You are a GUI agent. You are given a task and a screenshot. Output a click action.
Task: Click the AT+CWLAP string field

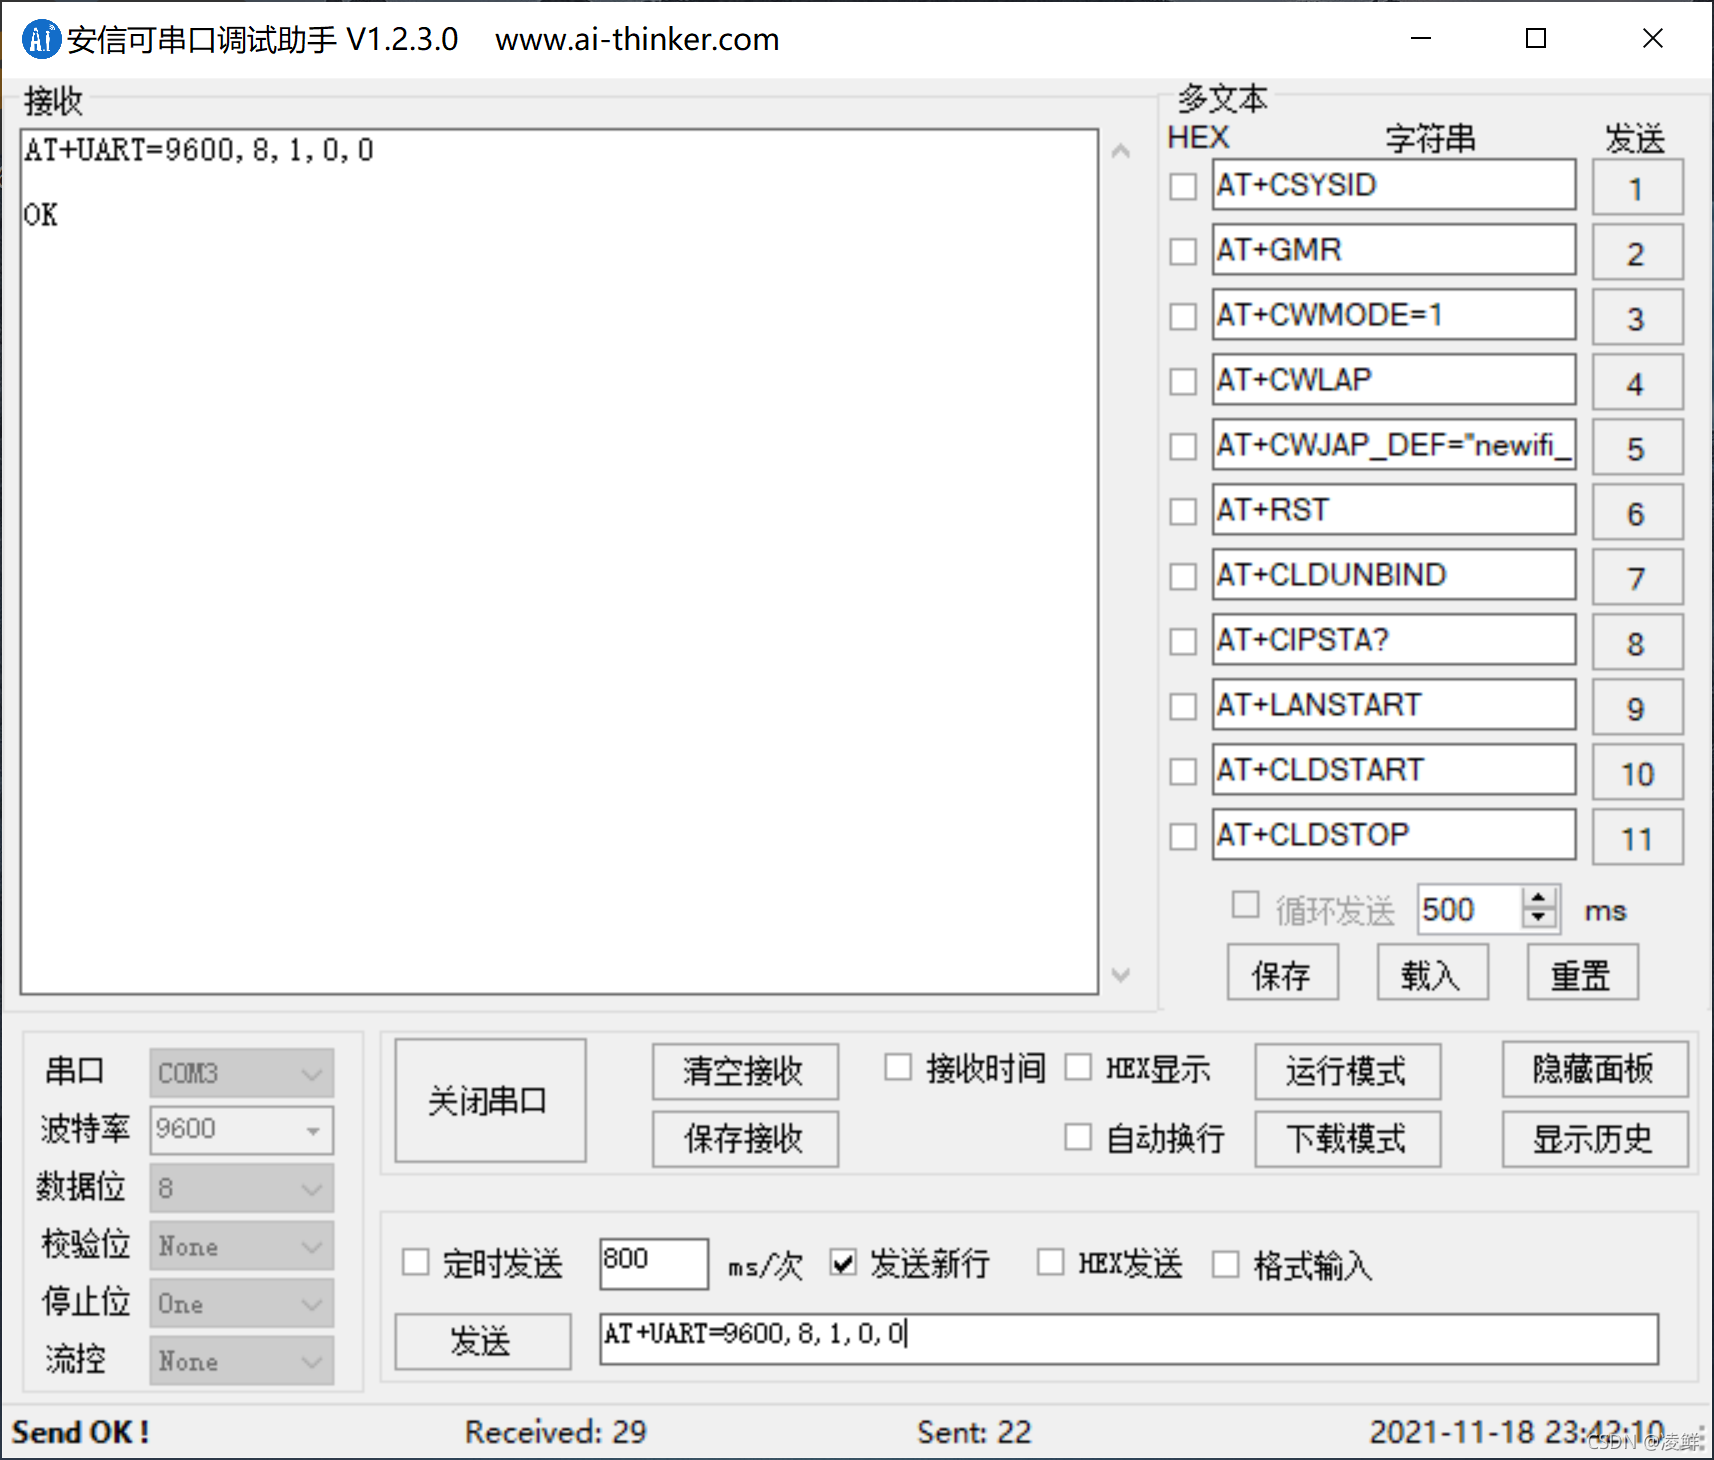[1394, 379]
